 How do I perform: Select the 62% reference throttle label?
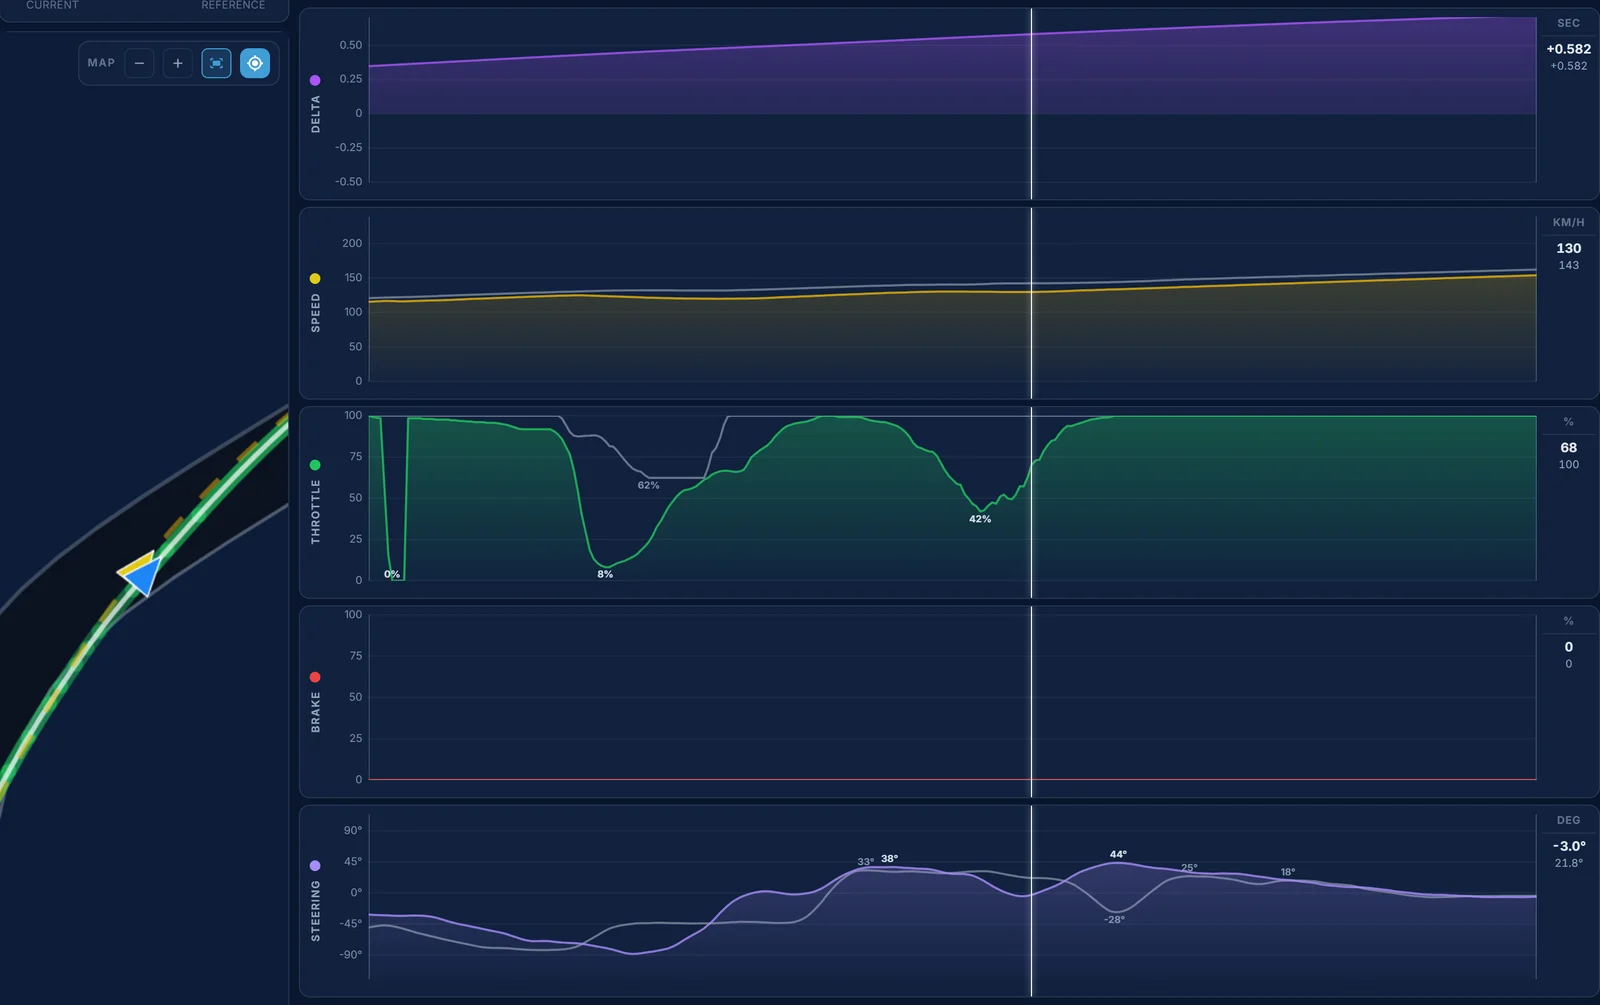[649, 485]
